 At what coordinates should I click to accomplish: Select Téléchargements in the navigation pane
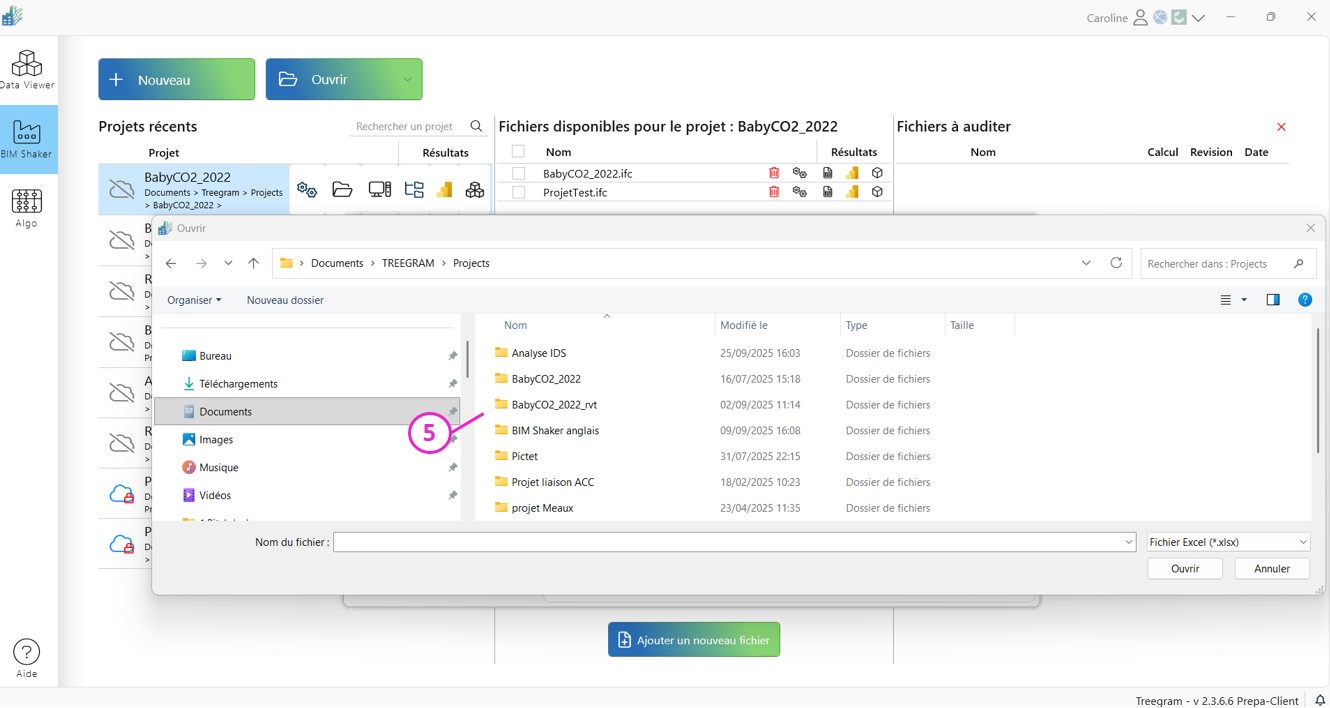(x=238, y=384)
